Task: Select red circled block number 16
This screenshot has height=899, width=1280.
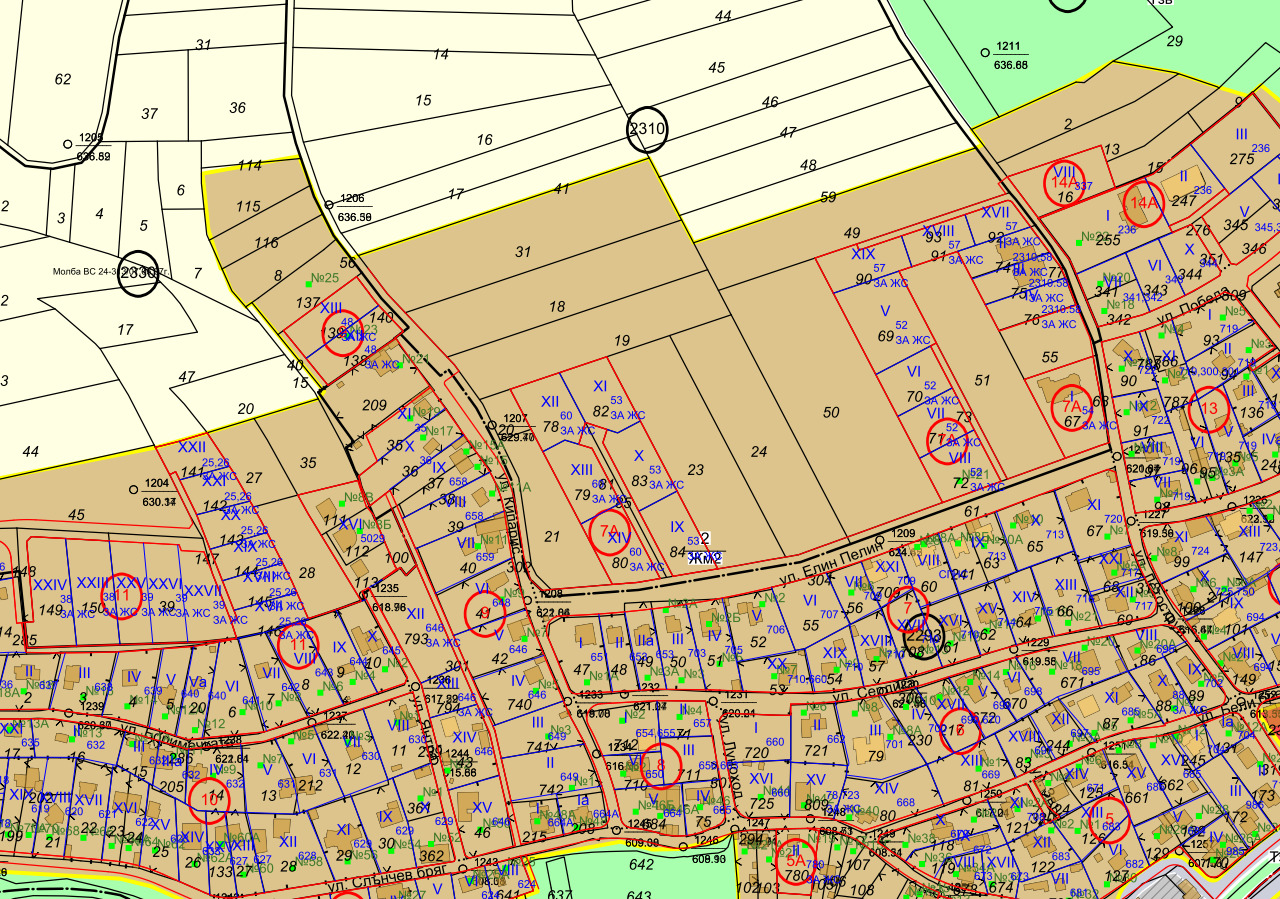Action: [x=960, y=729]
